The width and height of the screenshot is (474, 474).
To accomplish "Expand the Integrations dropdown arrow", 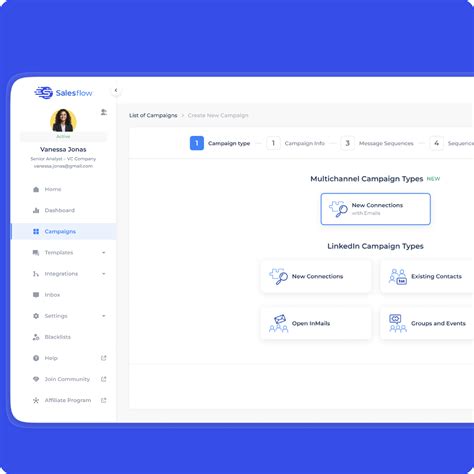I will pos(104,274).
